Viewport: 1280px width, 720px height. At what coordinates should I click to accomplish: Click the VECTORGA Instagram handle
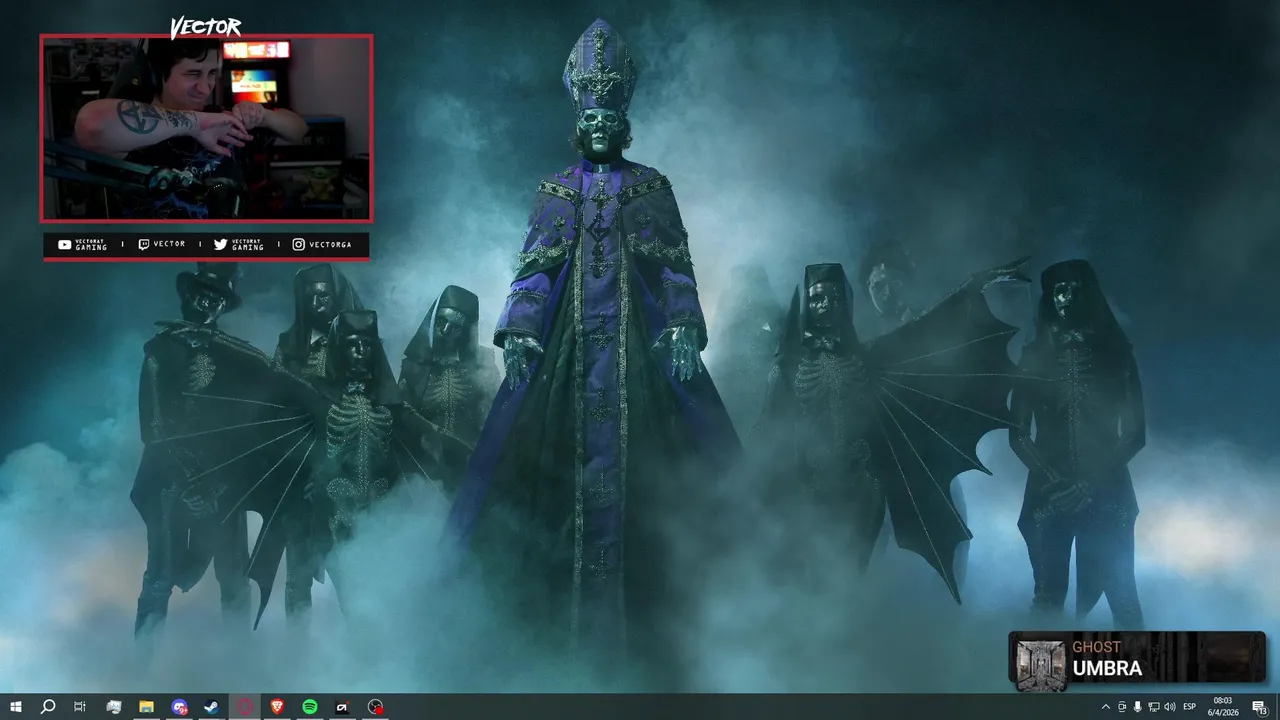click(330, 244)
